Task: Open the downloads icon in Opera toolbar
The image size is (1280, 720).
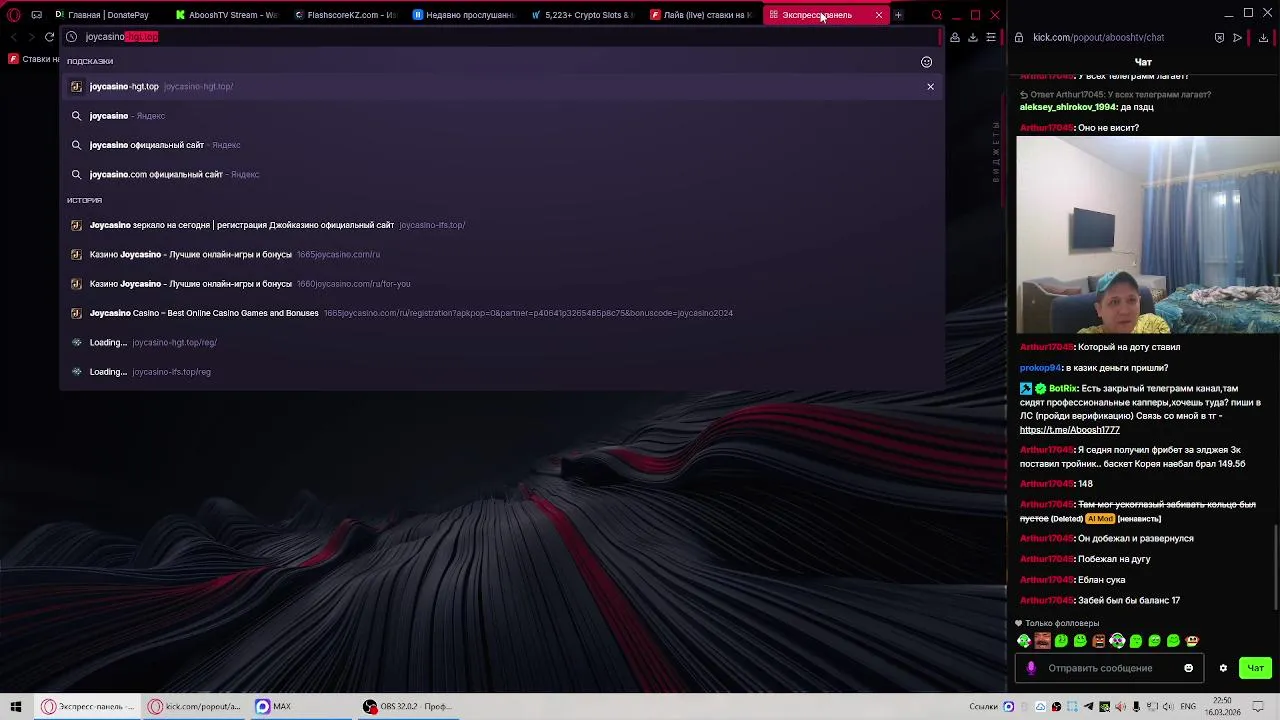Action: 973,37
